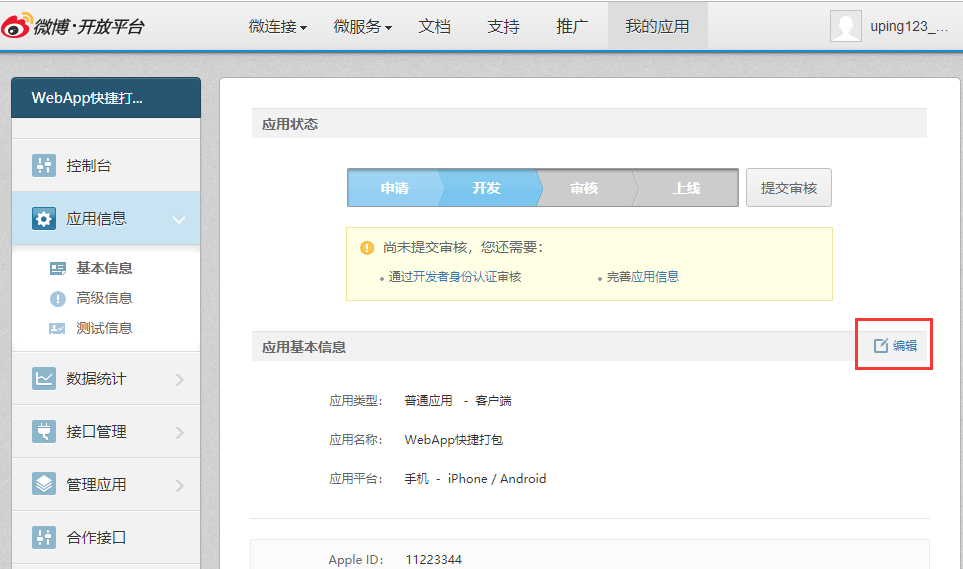The height and width of the screenshot is (569, 963).
Task: Open the 我的应用 tab
Action: (x=657, y=26)
